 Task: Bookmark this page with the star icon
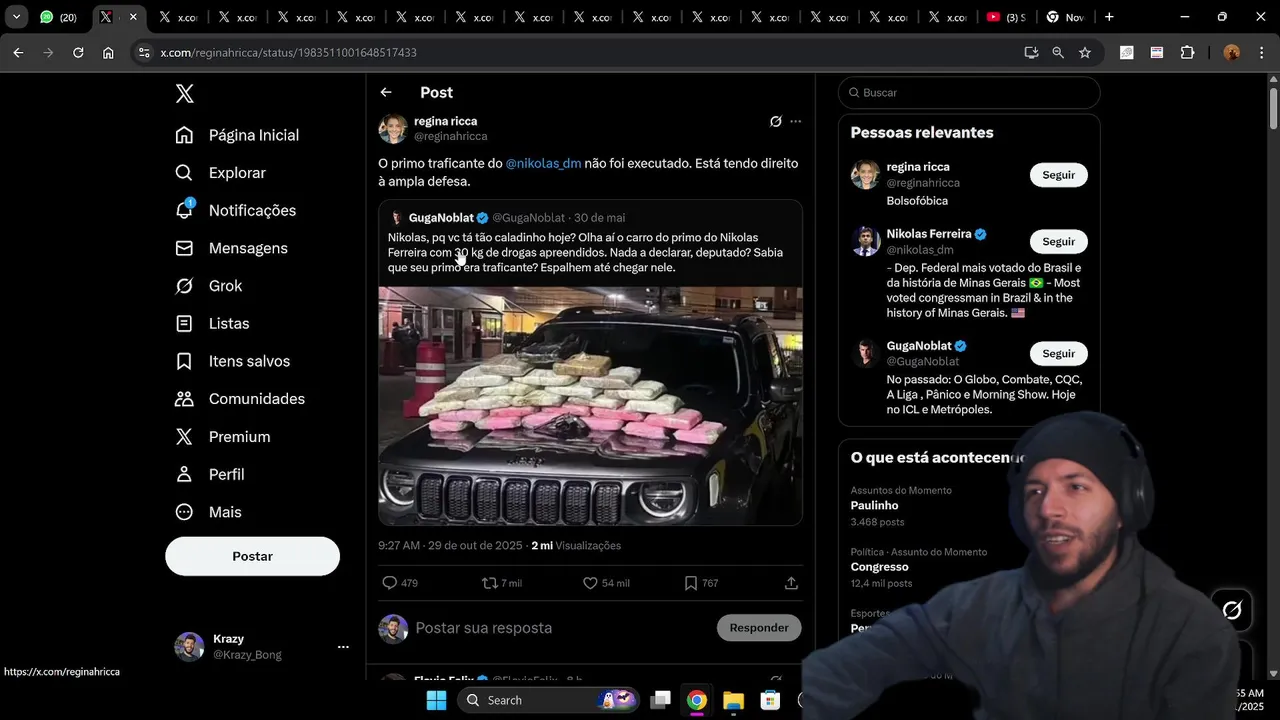[x=1085, y=53]
